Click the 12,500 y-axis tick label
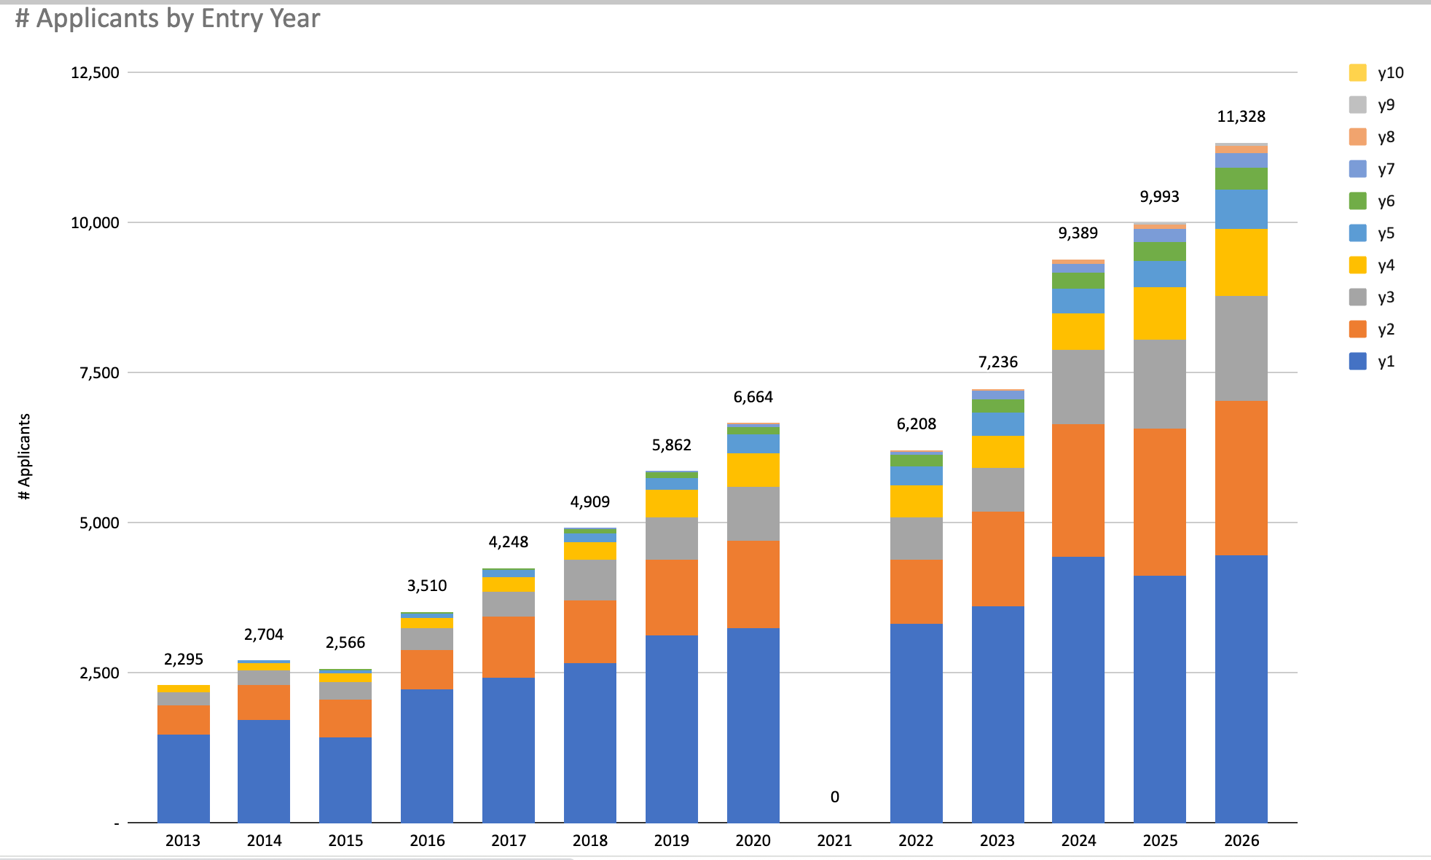This screenshot has width=1431, height=860. point(95,73)
